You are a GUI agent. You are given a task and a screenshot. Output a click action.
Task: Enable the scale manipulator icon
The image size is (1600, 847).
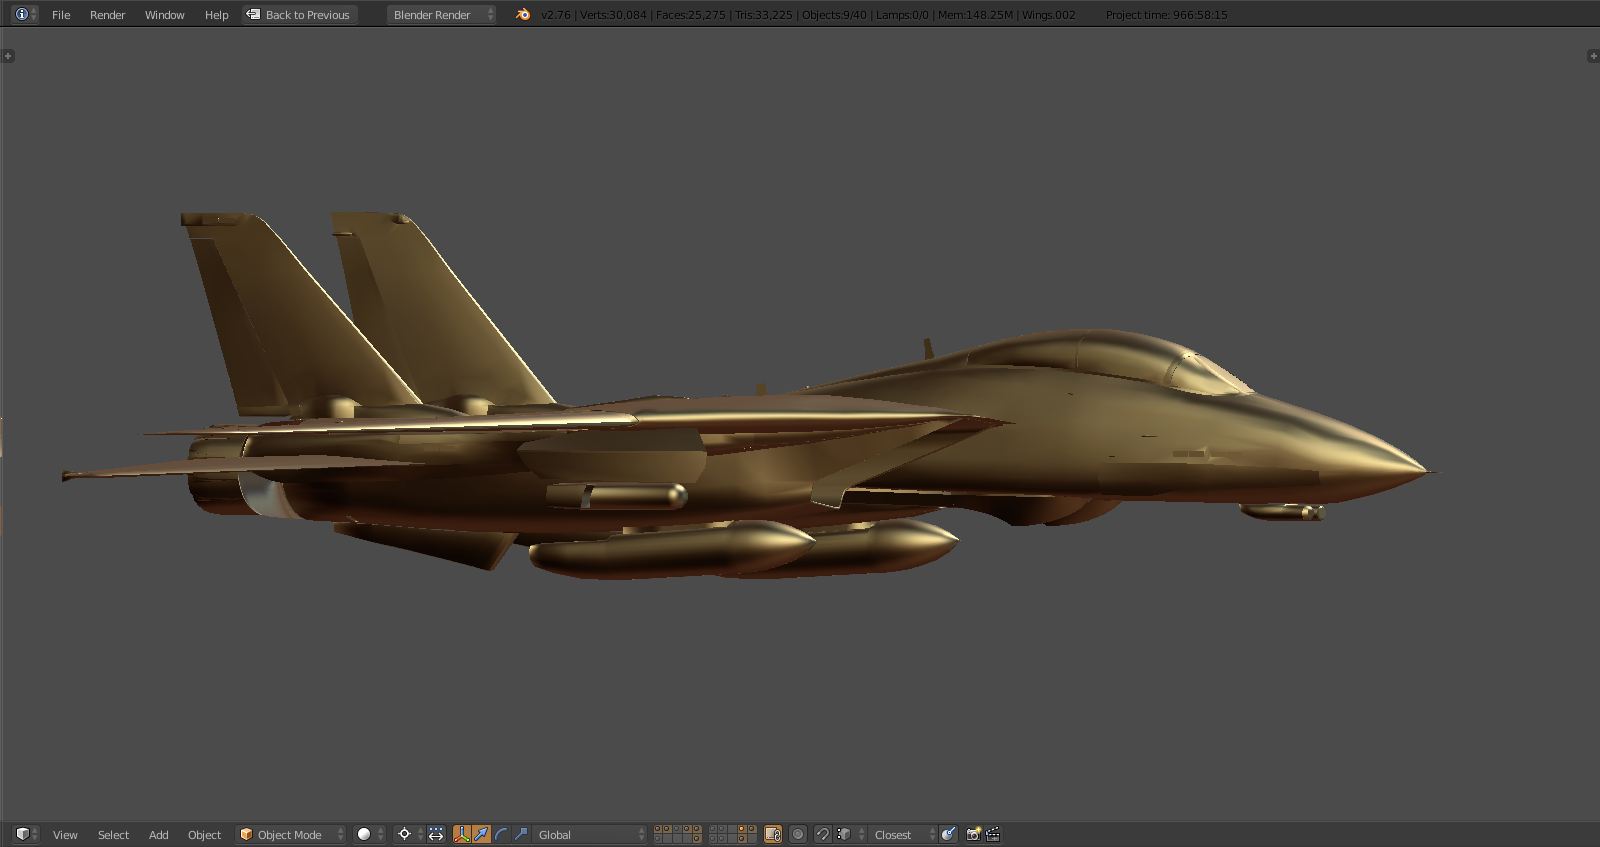click(521, 834)
